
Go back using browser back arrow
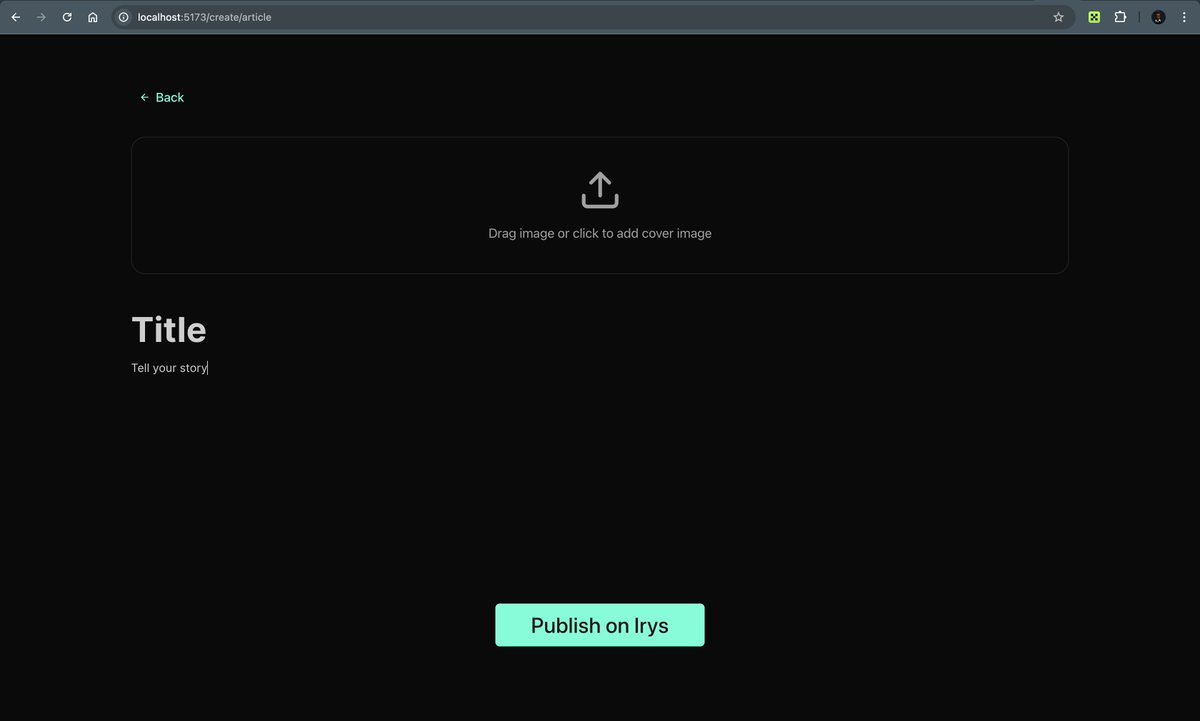[x=16, y=17]
